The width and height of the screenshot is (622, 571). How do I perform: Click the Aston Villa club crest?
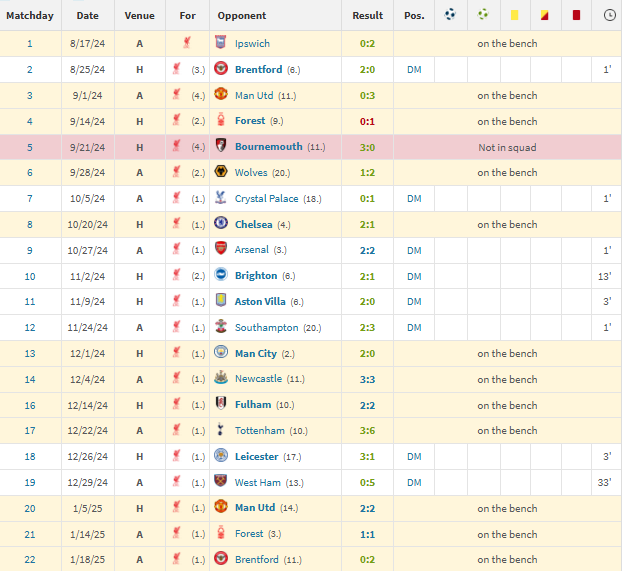point(221,300)
